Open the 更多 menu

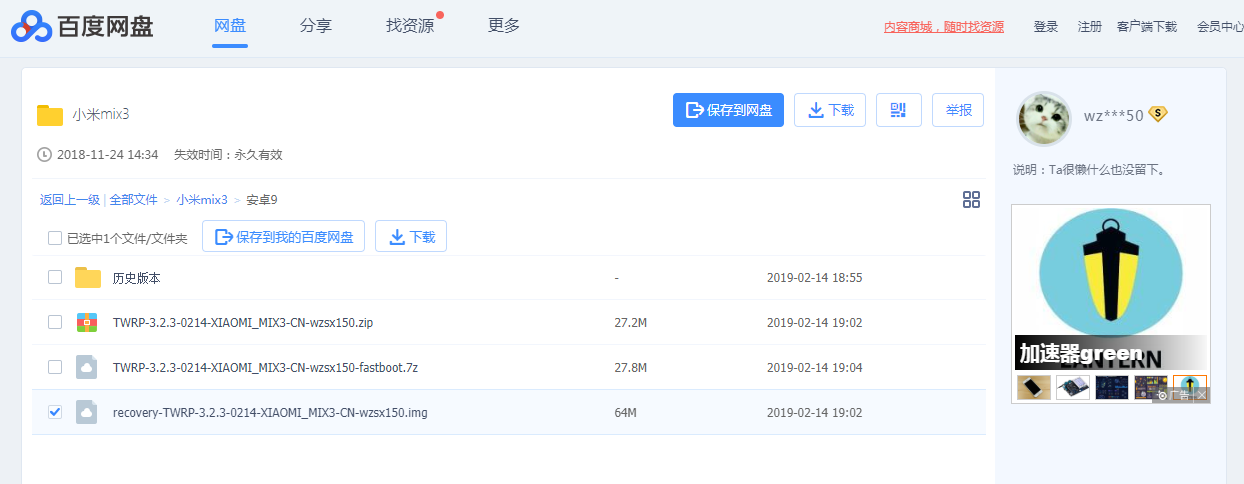tap(504, 26)
